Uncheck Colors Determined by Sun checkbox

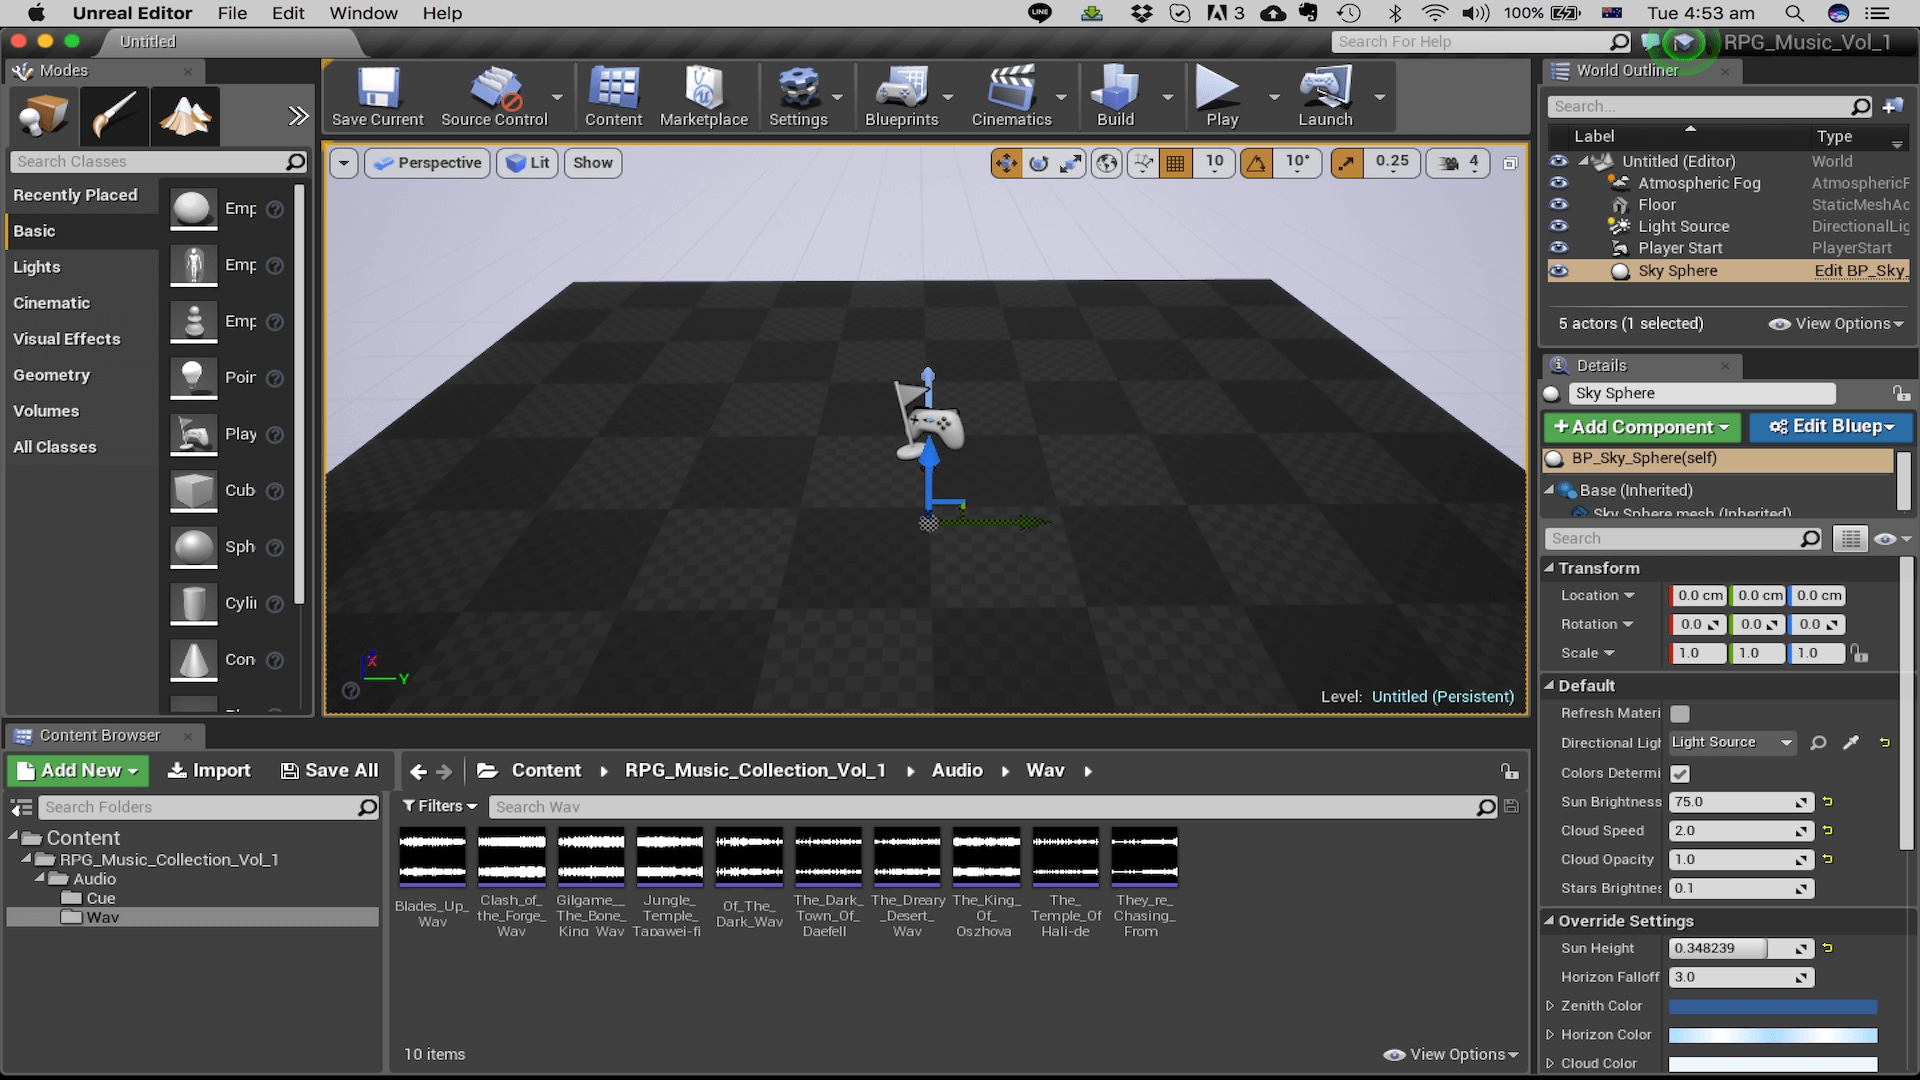click(1680, 774)
